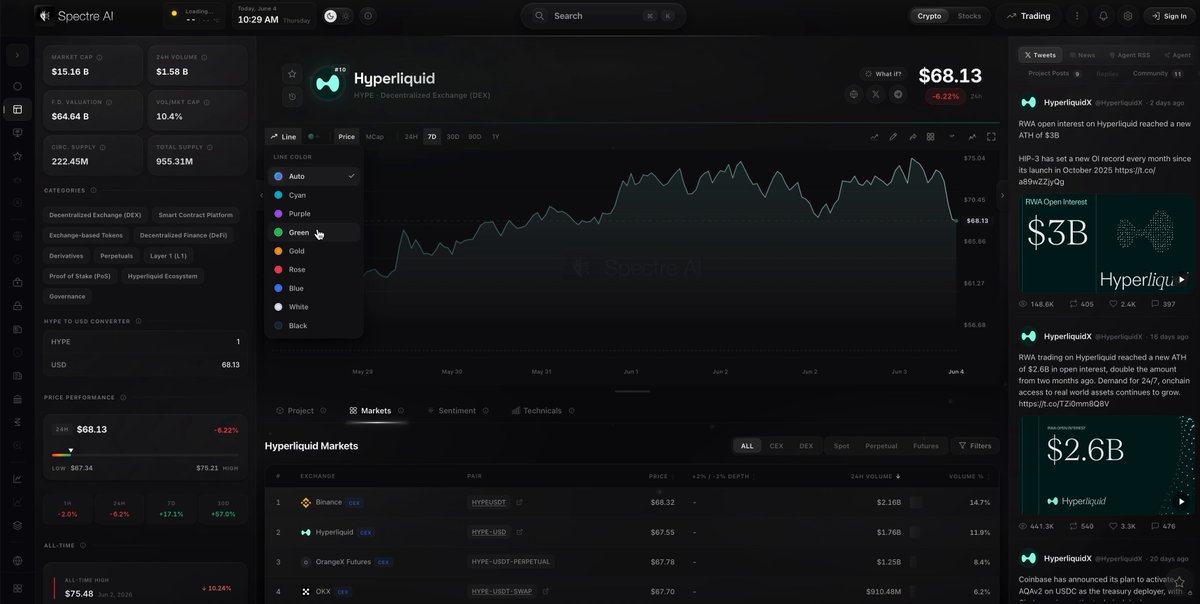Click the HYPE amount field in the converter
Image resolution: width=1200 pixels, height=604 pixels.
pyautogui.click(x=145, y=342)
